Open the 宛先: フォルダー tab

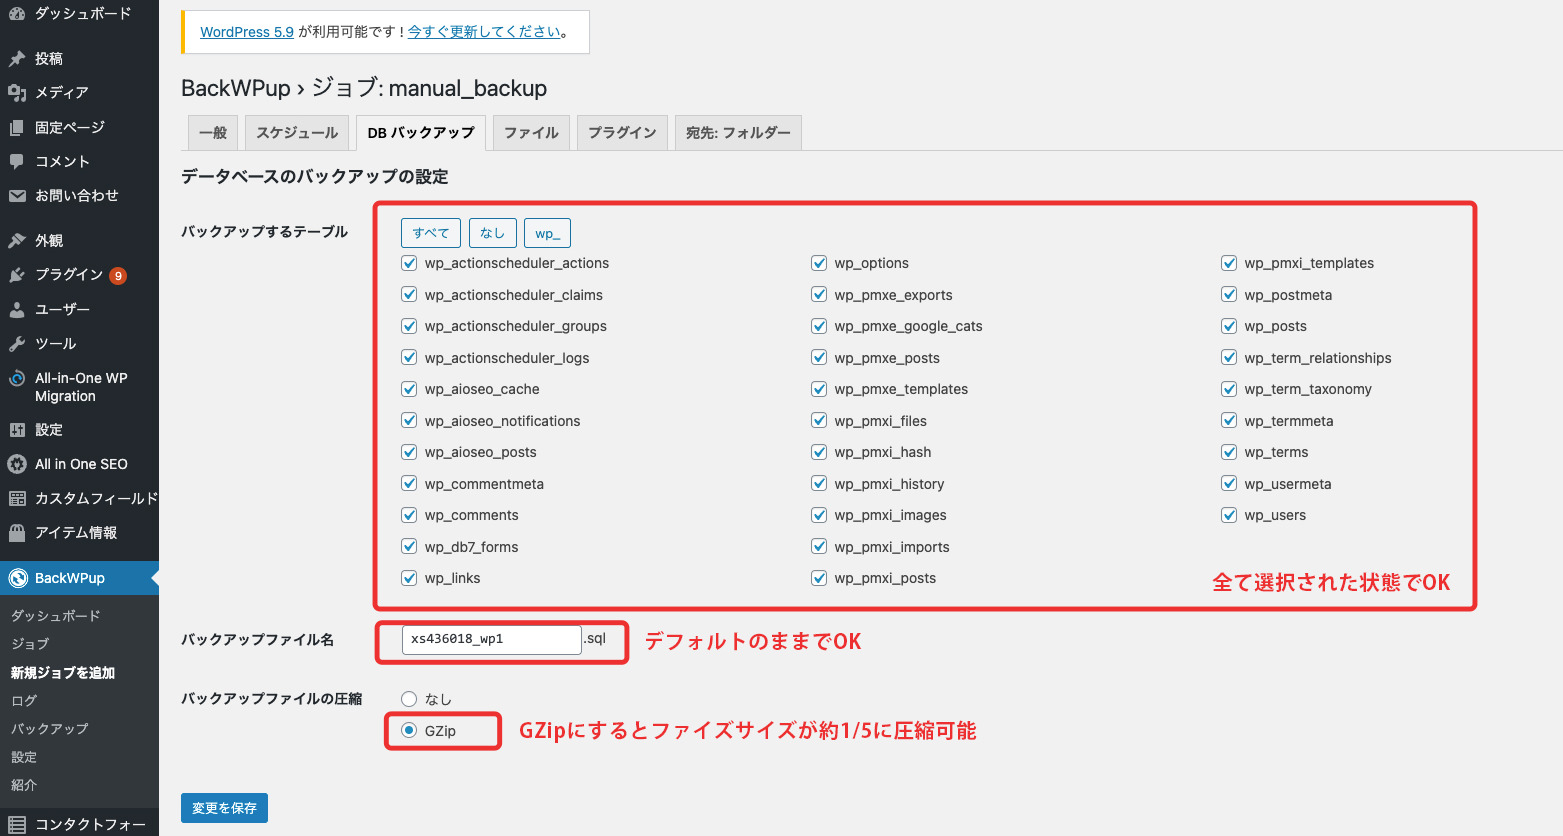738,133
